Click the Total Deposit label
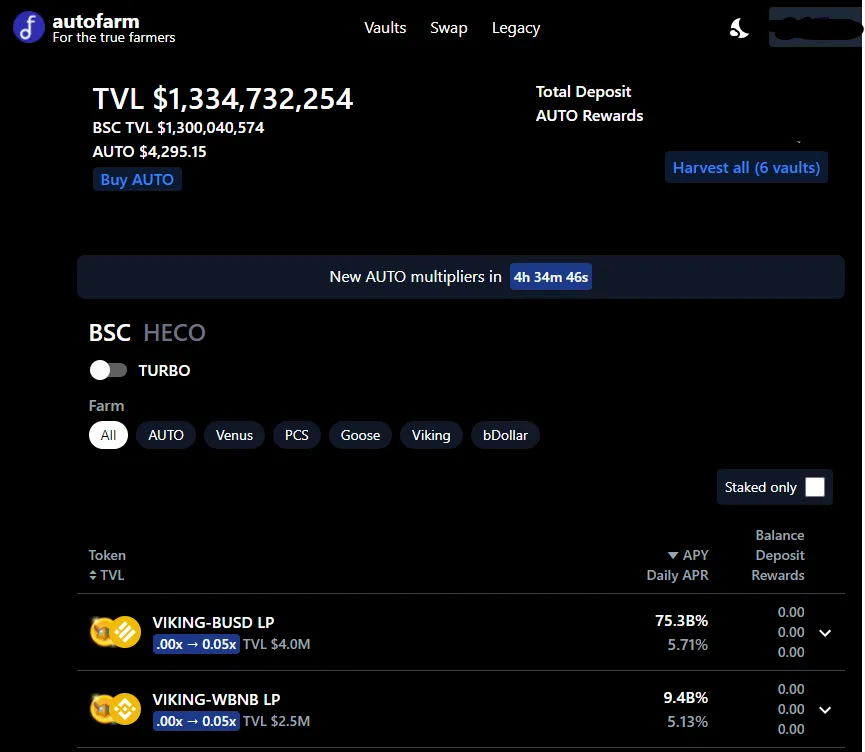 pos(583,92)
